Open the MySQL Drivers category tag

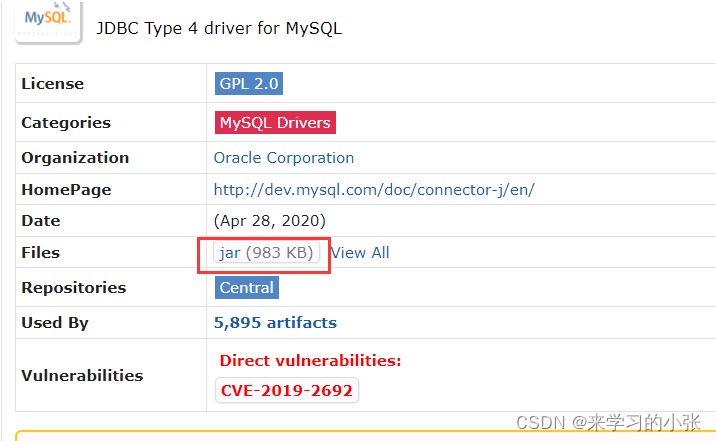[x=275, y=122]
